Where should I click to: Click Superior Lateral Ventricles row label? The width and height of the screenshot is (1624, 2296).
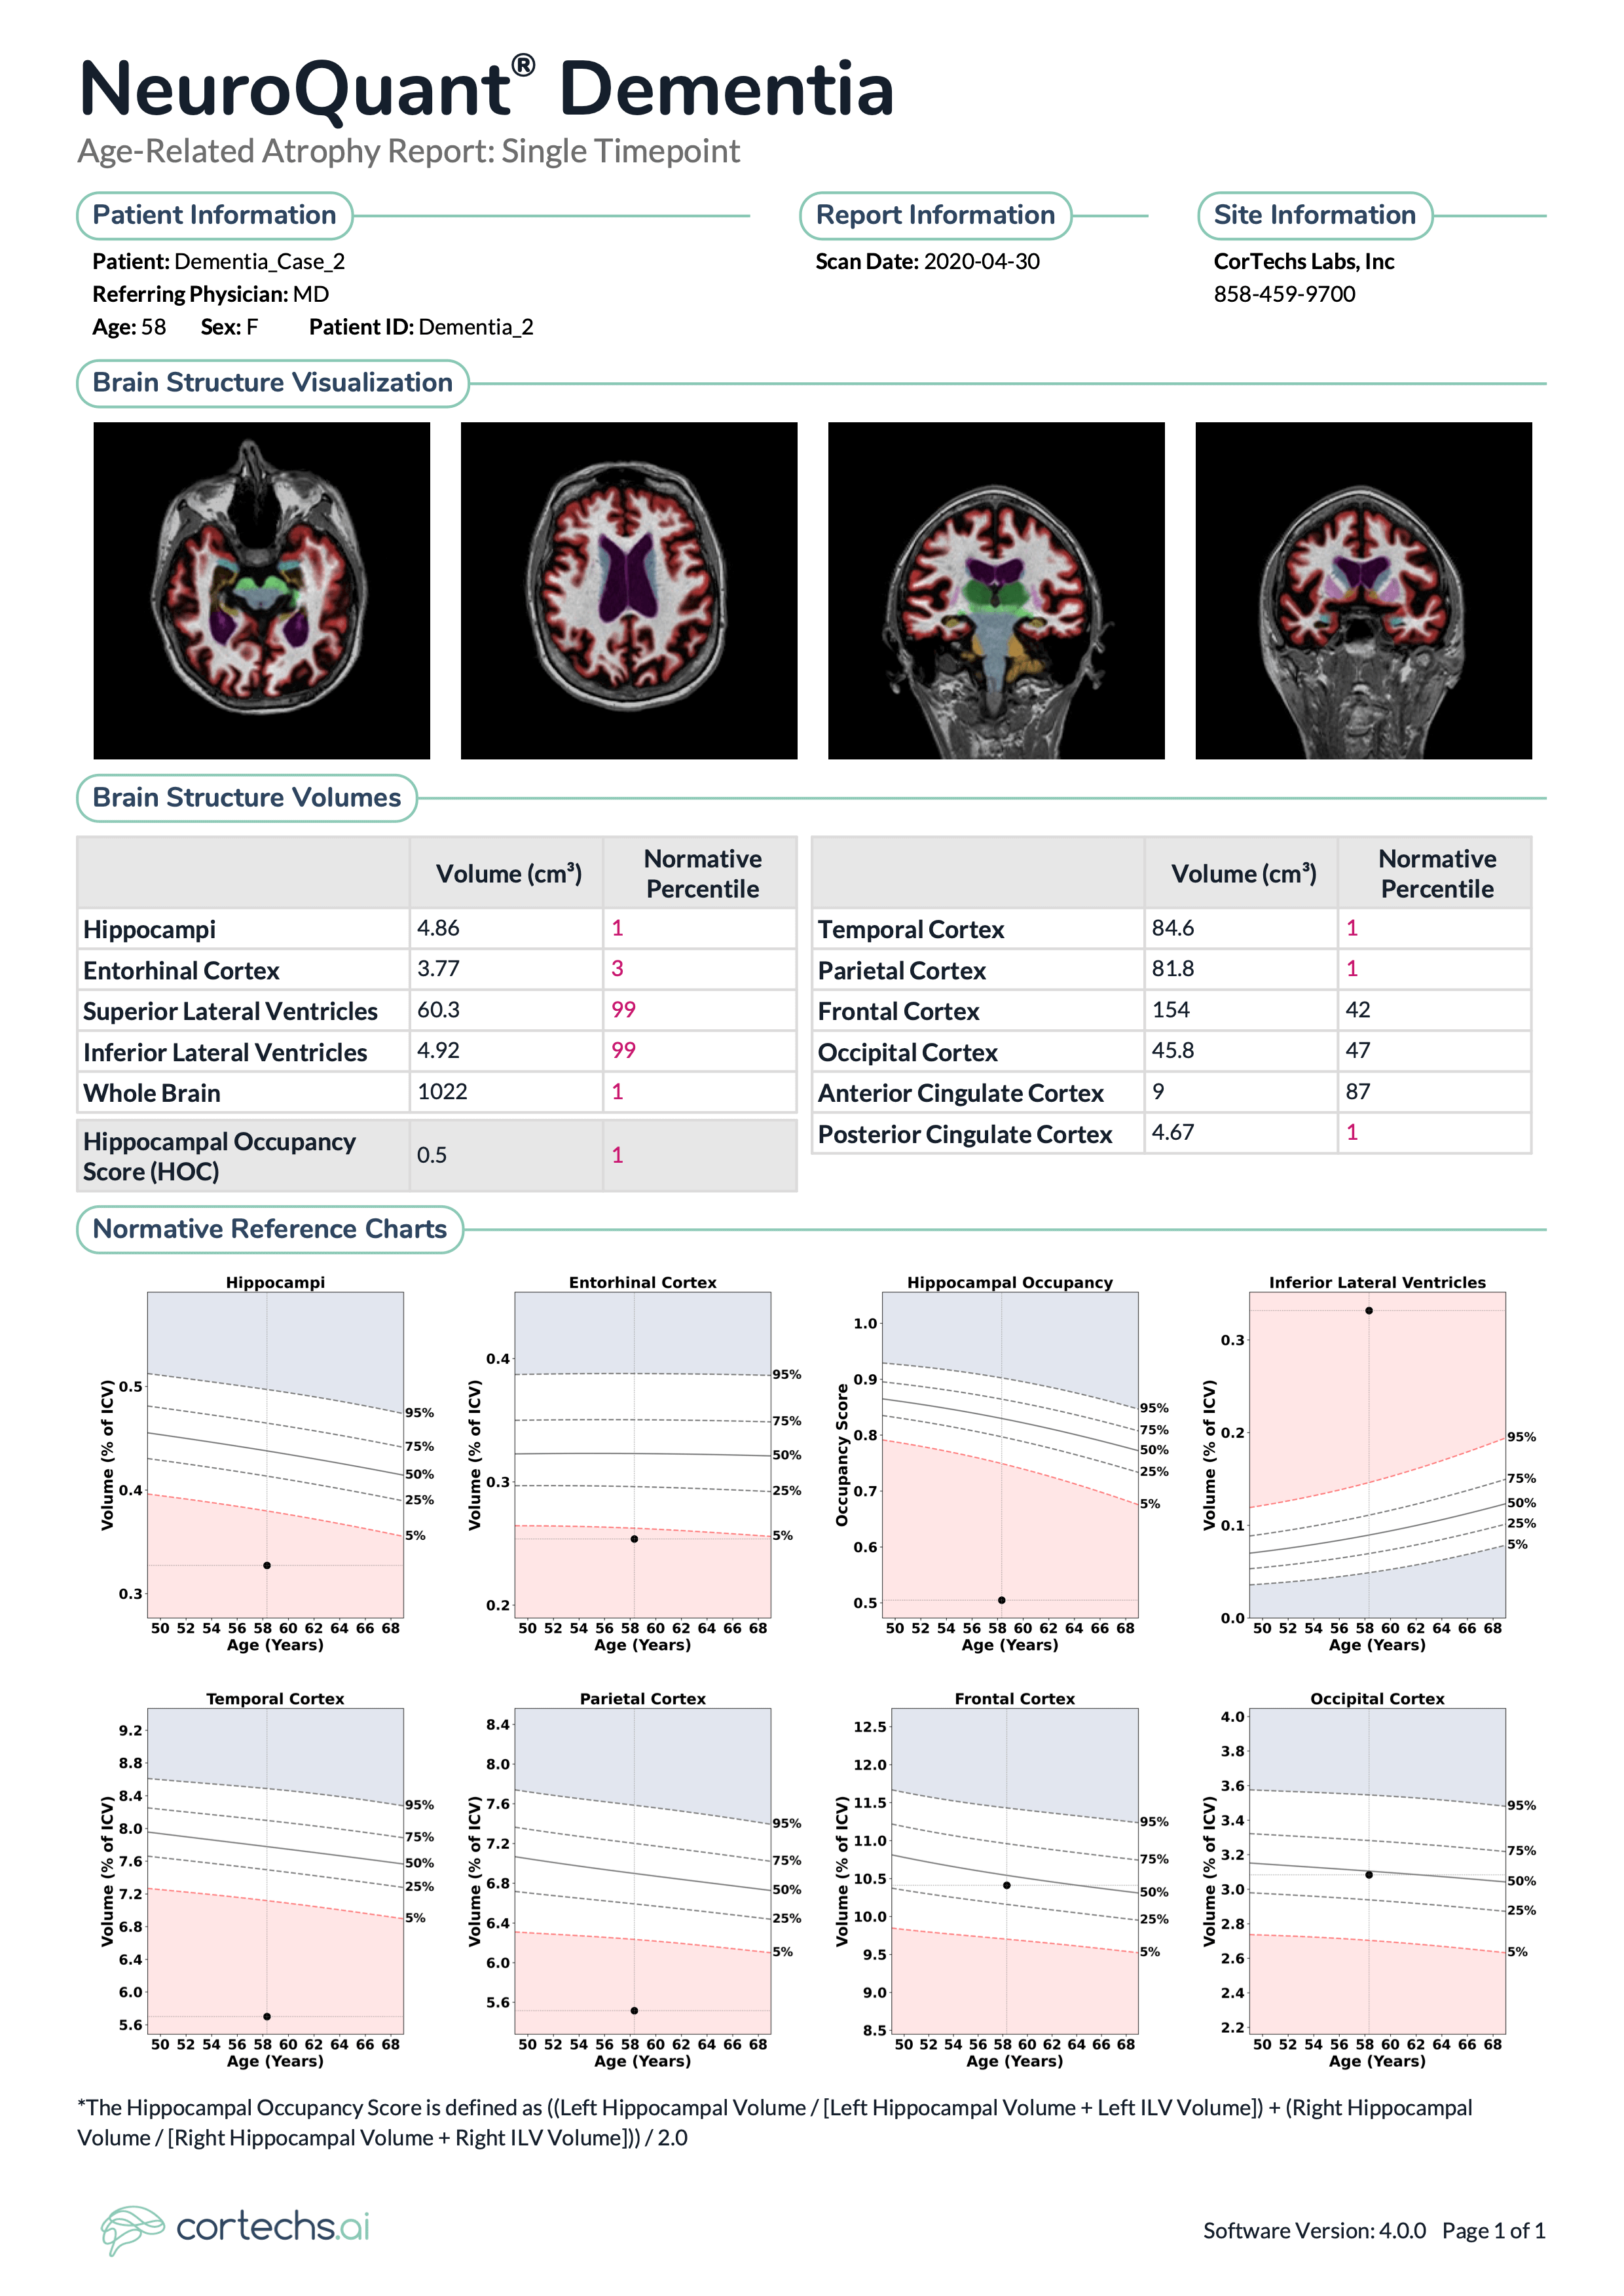pos(230,1012)
